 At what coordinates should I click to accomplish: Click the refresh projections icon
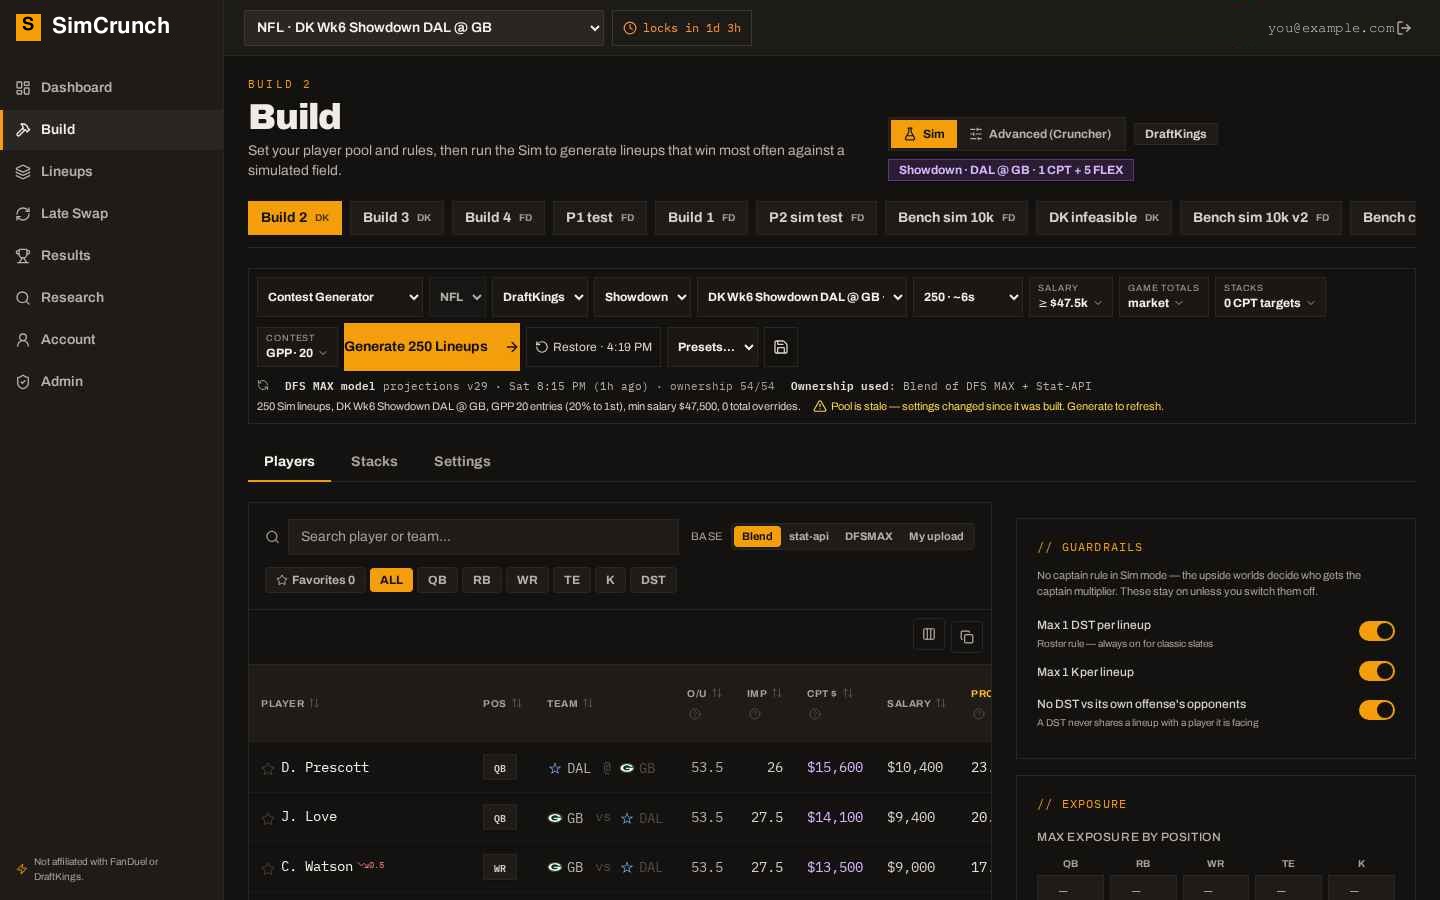tap(263, 386)
